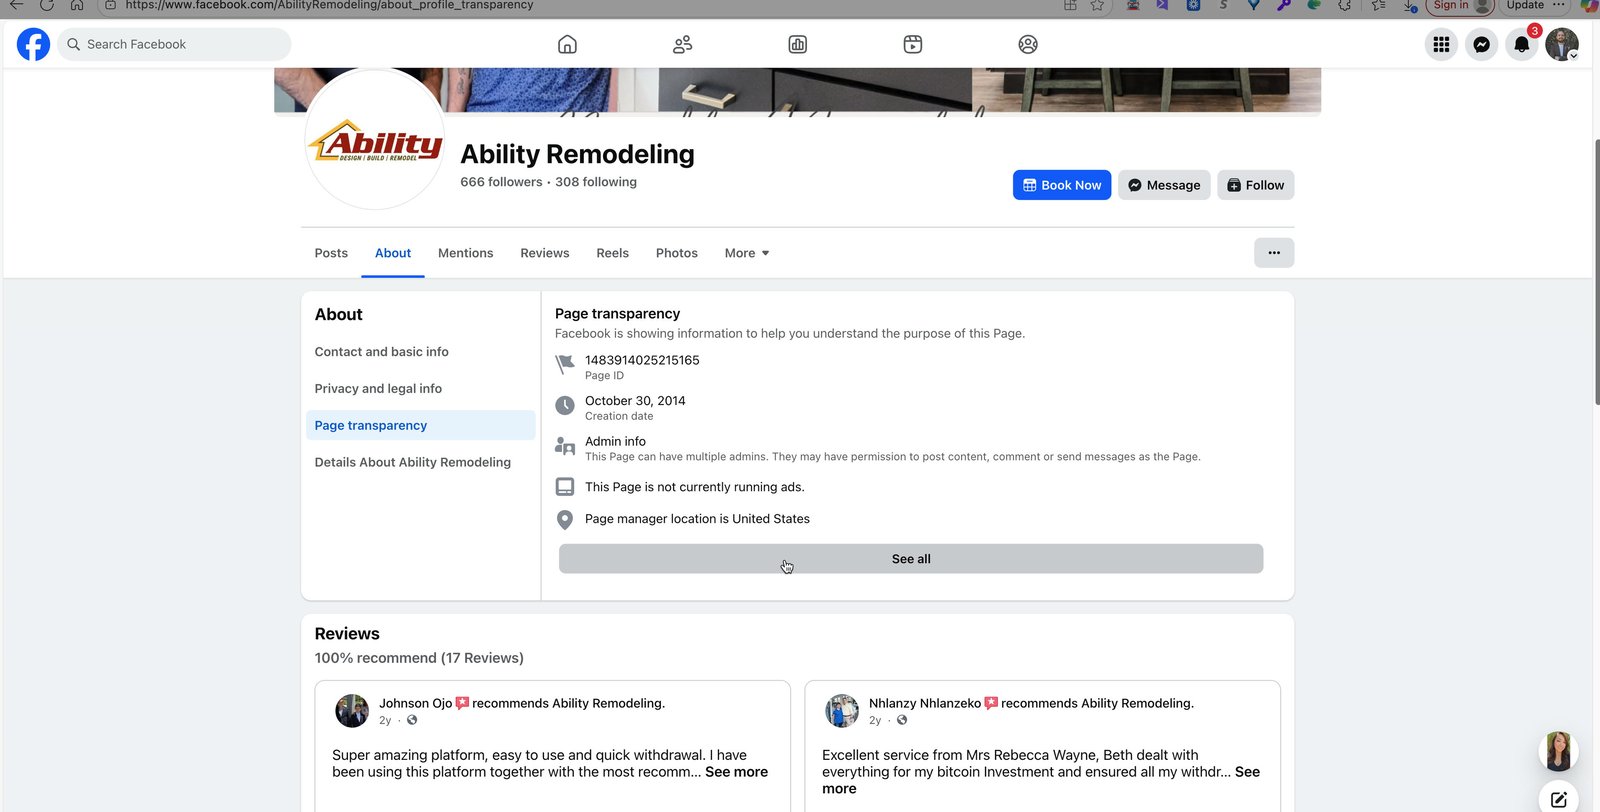Viewport: 1600px width, 812px height.
Task: Open the Reviews tab
Action: [x=545, y=253]
